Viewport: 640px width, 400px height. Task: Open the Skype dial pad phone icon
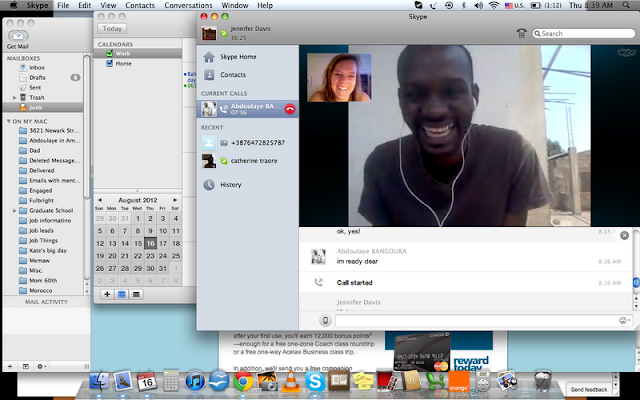tap(521, 33)
